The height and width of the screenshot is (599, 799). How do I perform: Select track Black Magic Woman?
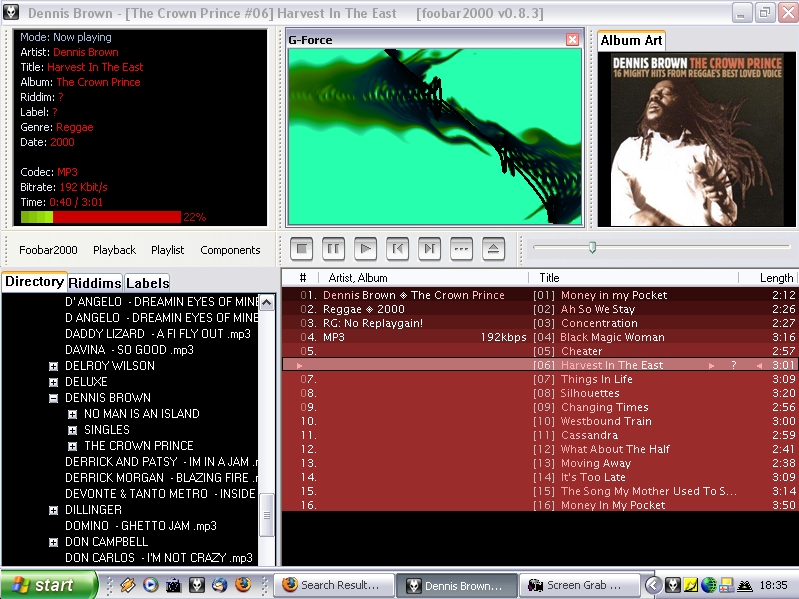point(539,337)
